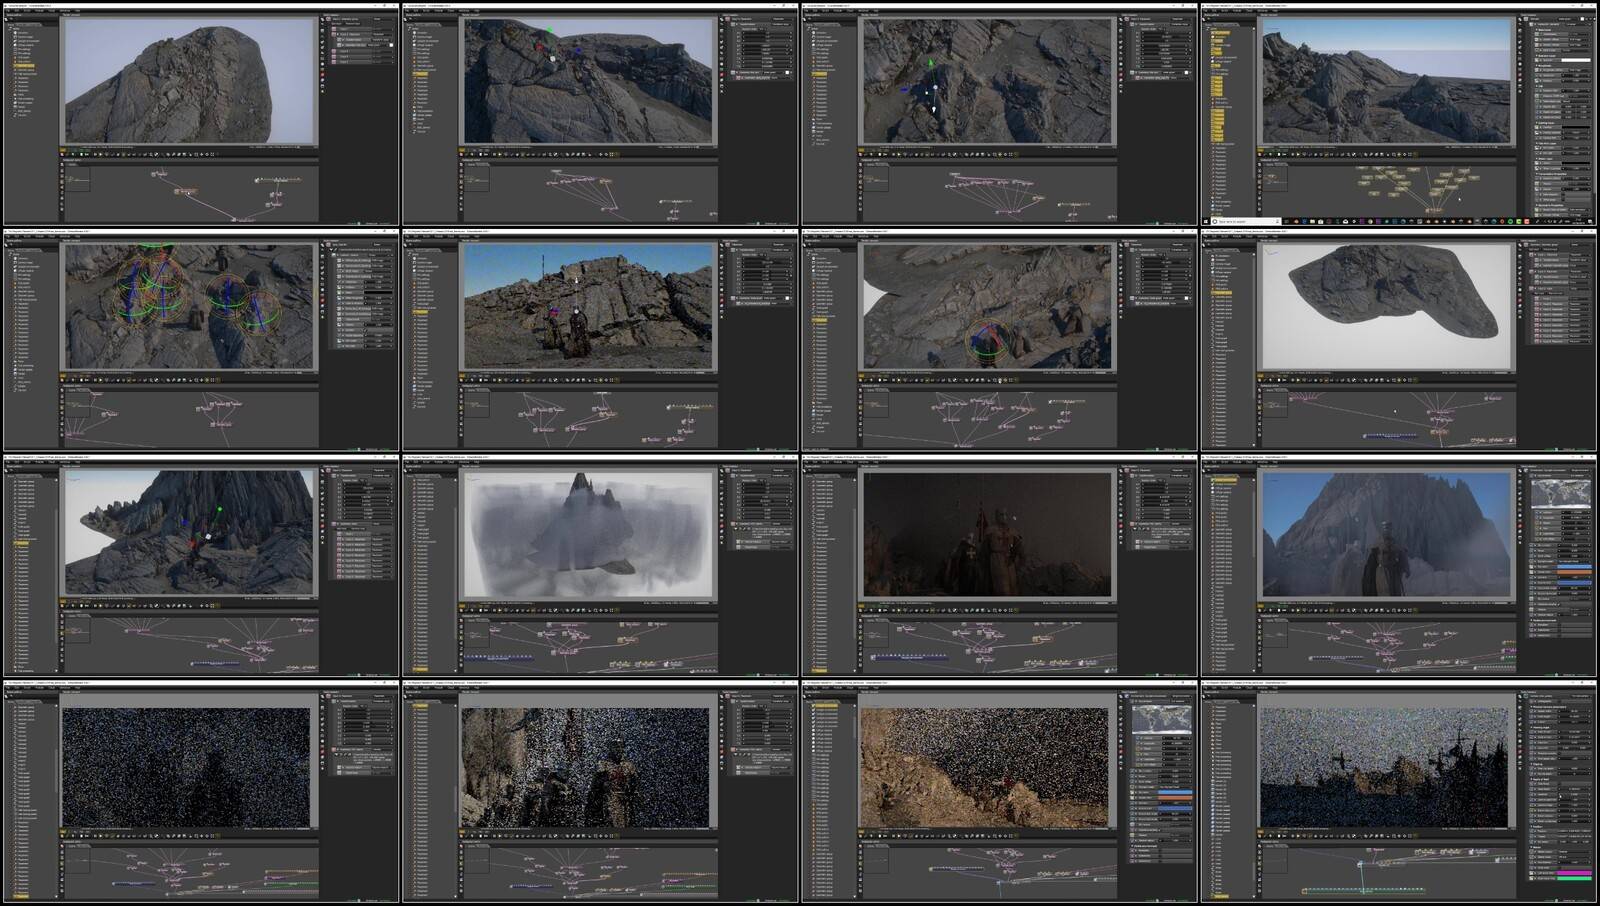The image size is (1600, 906).
Task: Click the Windows Start button in the ridge landscape window
Action: pyautogui.click(x=1207, y=221)
